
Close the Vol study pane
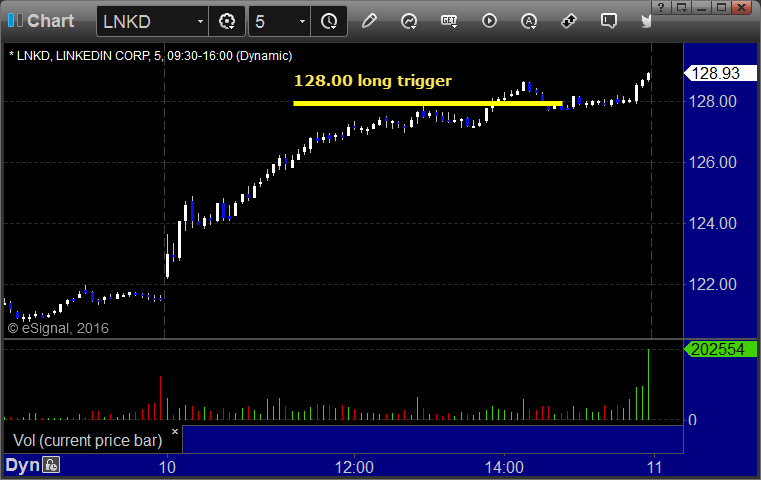pyautogui.click(x=175, y=431)
